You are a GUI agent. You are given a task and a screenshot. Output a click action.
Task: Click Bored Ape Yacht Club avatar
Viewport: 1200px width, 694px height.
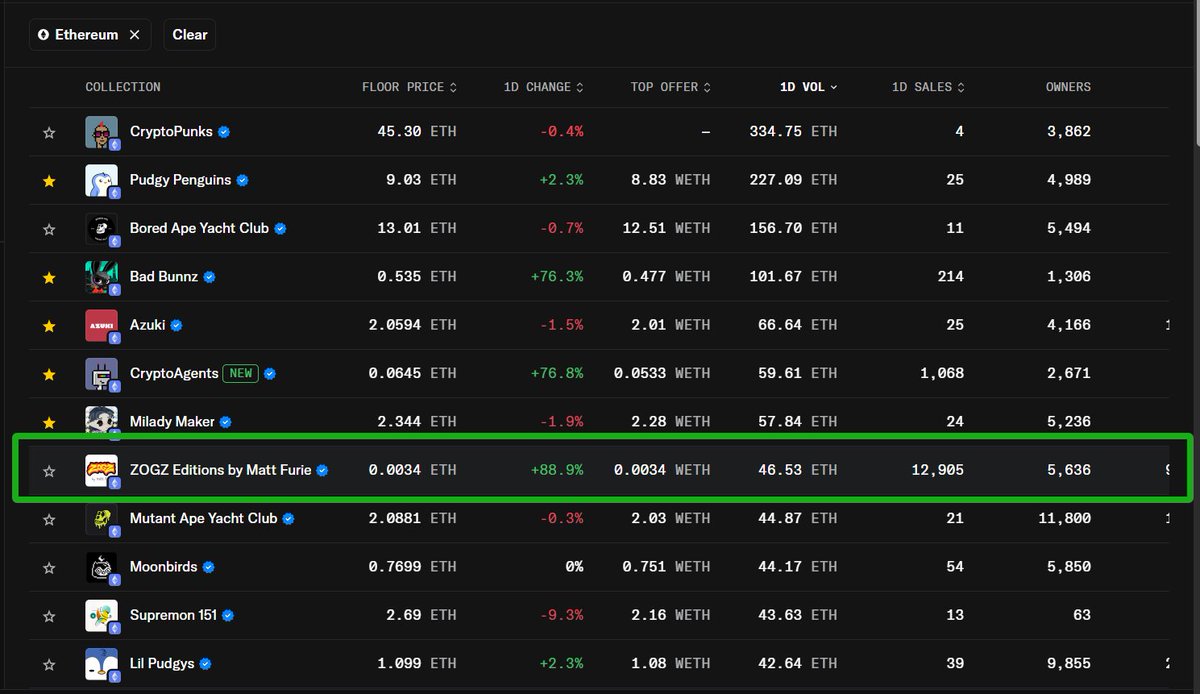pos(102,228)
